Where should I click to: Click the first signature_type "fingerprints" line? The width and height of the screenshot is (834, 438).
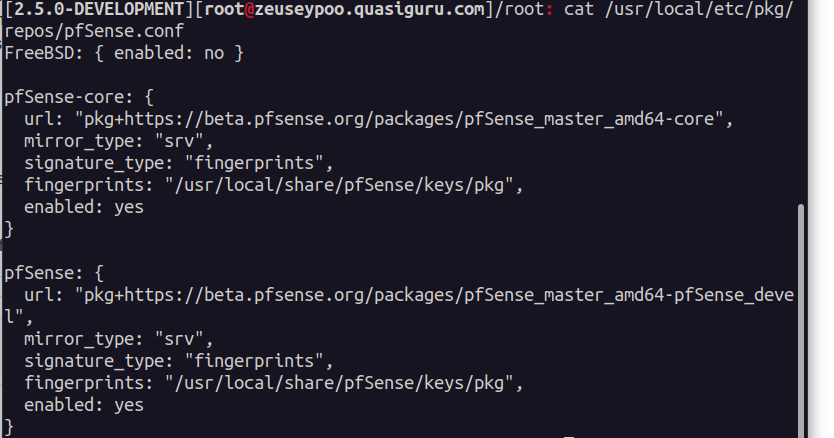[179, 163]
